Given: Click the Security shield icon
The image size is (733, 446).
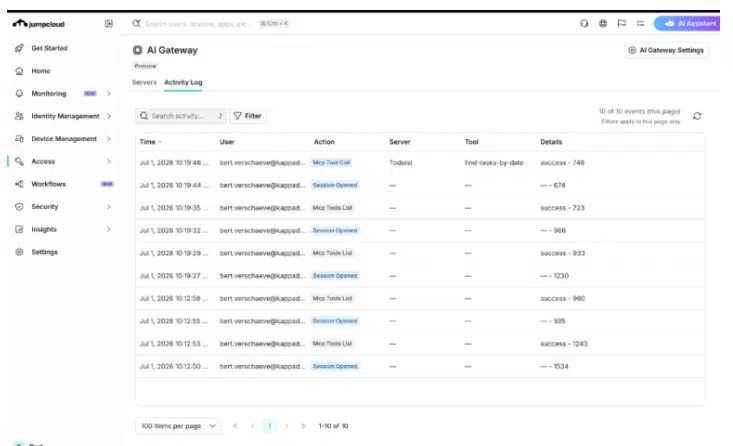Looking at the screenshot, I should point(19,207).
